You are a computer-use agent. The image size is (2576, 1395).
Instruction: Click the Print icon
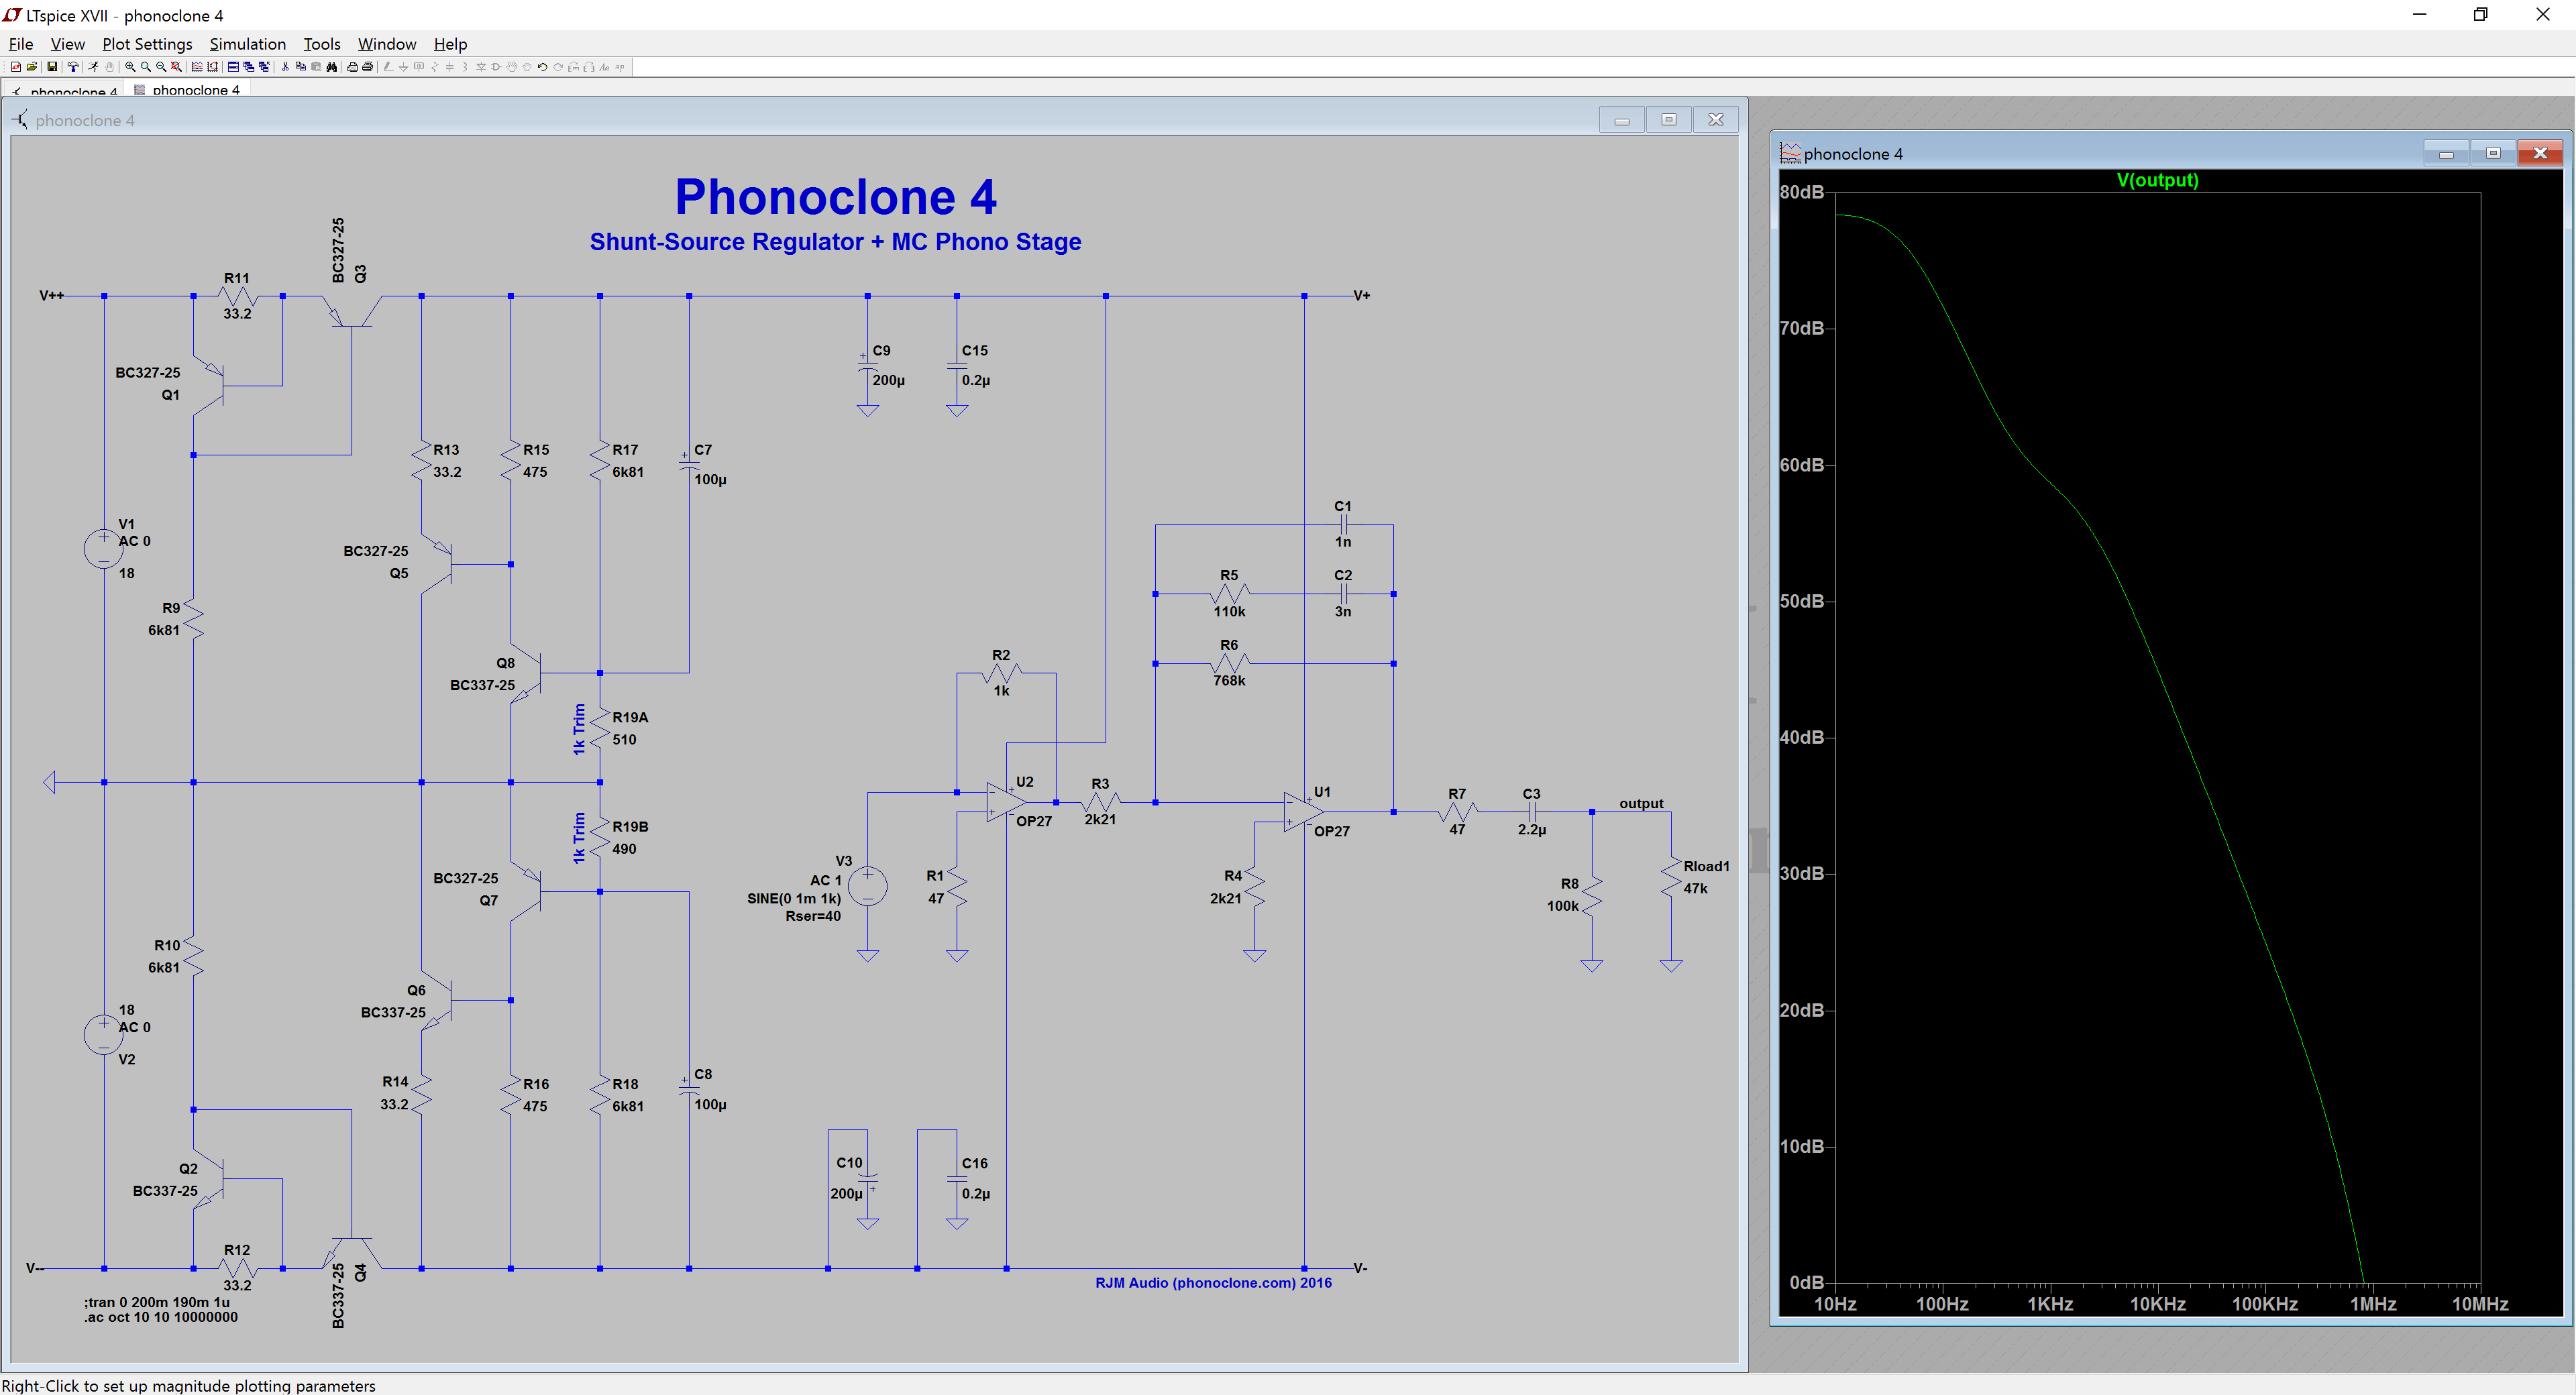point(368,67)
